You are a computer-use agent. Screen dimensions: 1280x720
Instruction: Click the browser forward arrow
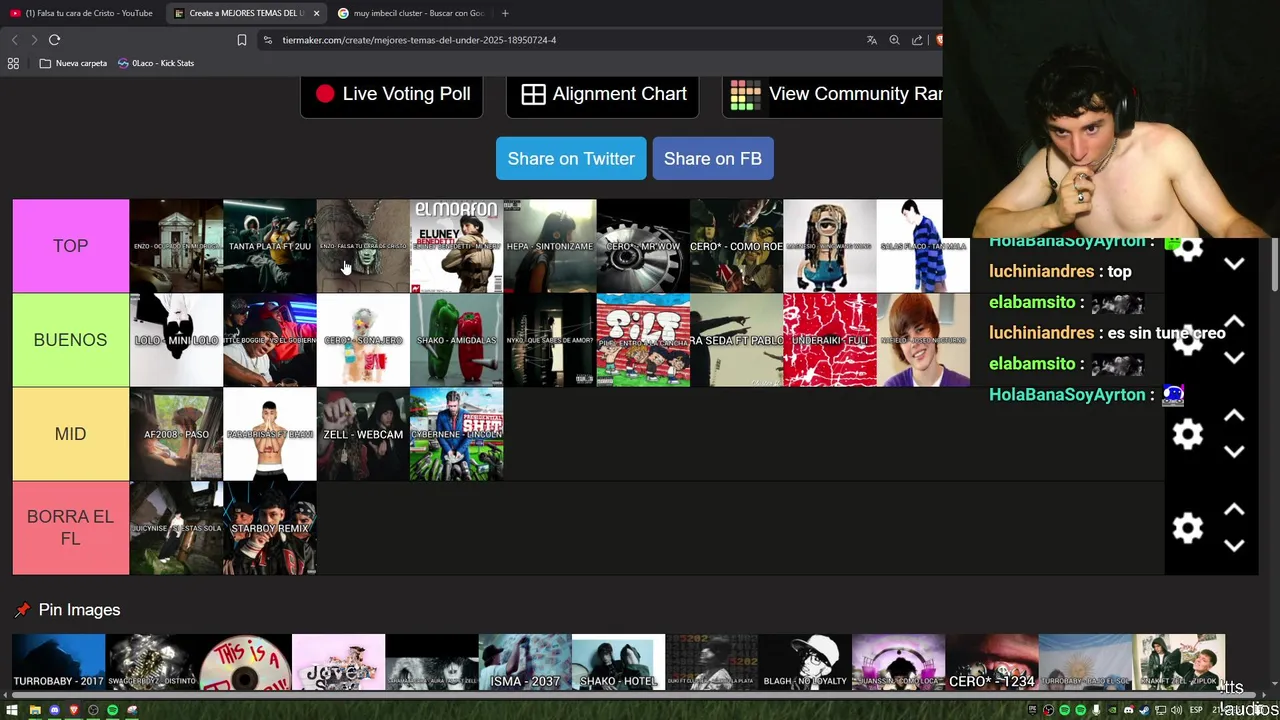point(33,40)
